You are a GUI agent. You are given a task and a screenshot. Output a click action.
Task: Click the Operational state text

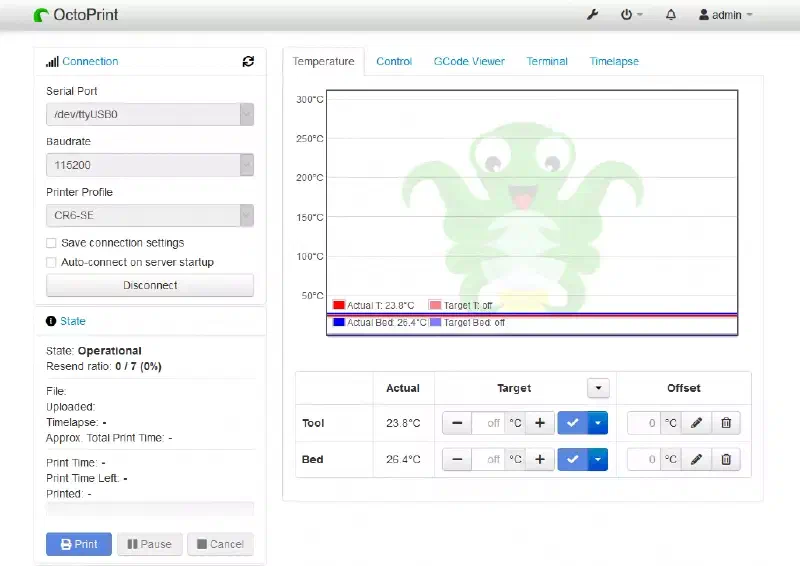(109, 351)
